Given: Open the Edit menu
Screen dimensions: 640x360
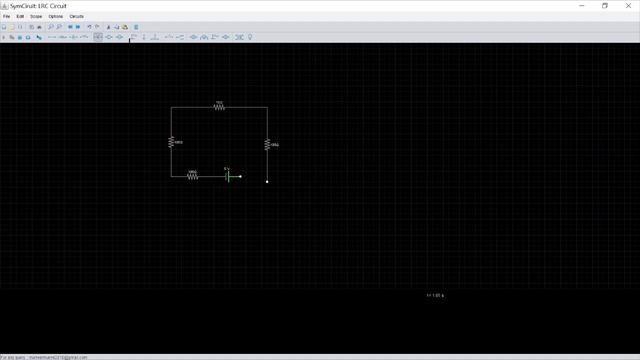Looking at the screenshot, I should pos(20,16).
